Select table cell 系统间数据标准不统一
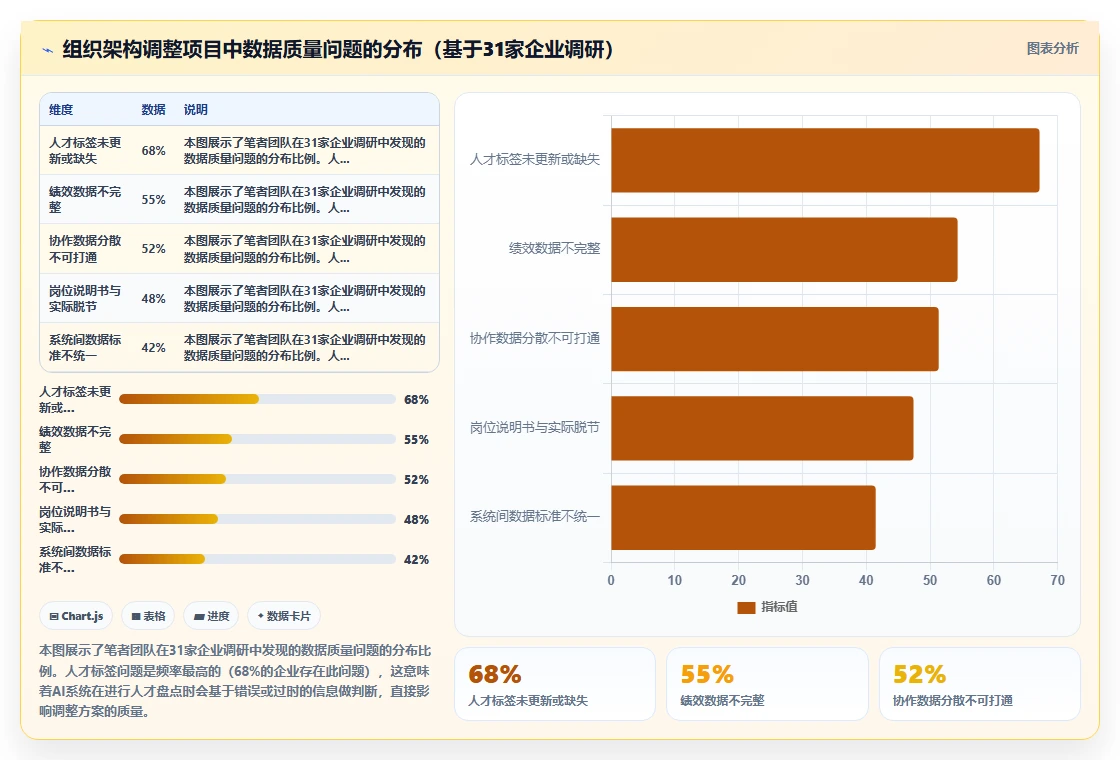Screen dimensions: 1120x760 coord(85,347)
